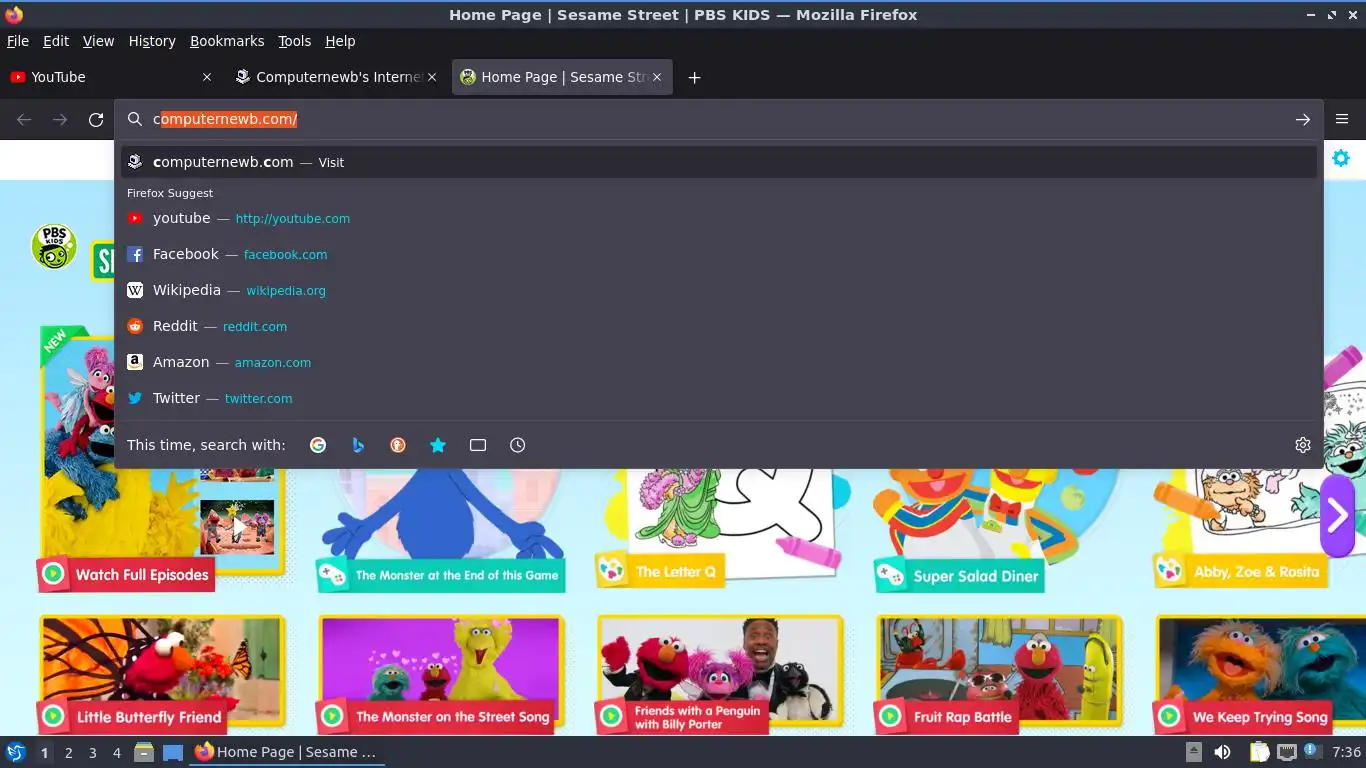
Task: Choose the Amazon suggestion
Action: (719, 362)
